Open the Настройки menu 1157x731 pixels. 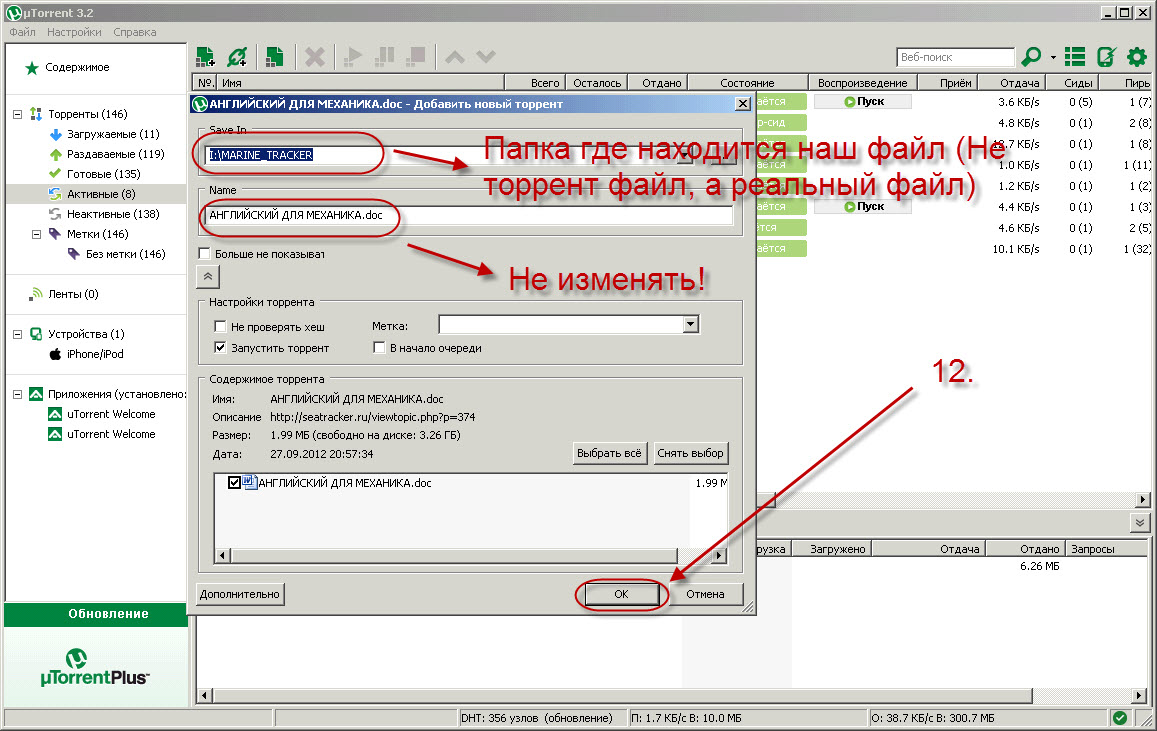74,32
